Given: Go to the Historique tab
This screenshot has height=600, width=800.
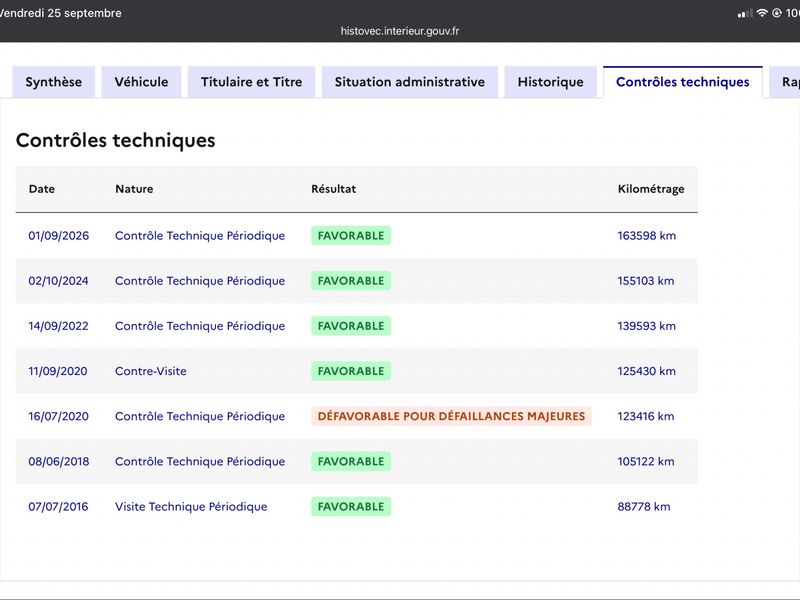Looking at the screenshot, I should point(551,82).
